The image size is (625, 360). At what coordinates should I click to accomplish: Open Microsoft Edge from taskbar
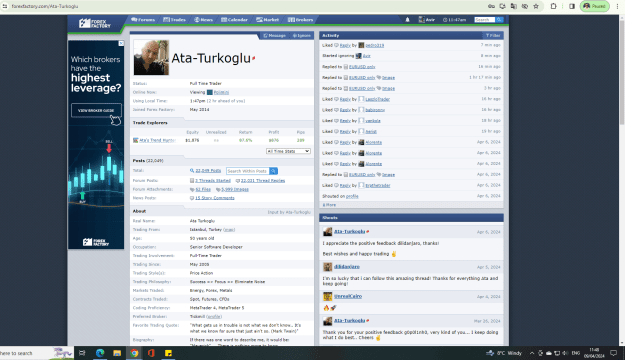coord(100,353)
